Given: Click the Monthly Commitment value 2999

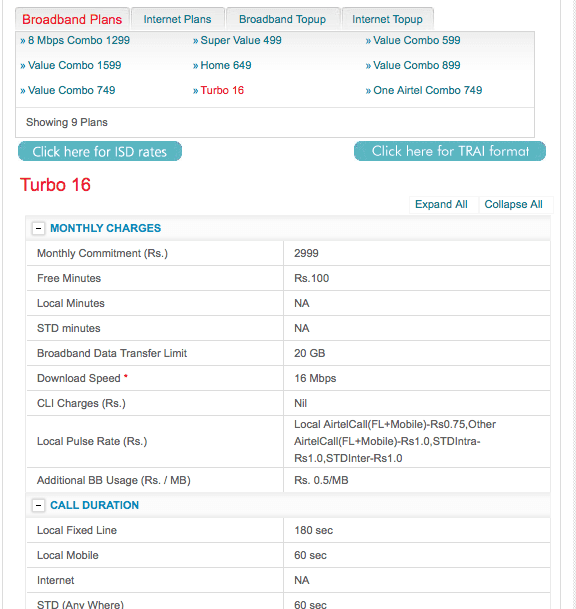Looking at the screenshot, I should click(x=306, y=253).
